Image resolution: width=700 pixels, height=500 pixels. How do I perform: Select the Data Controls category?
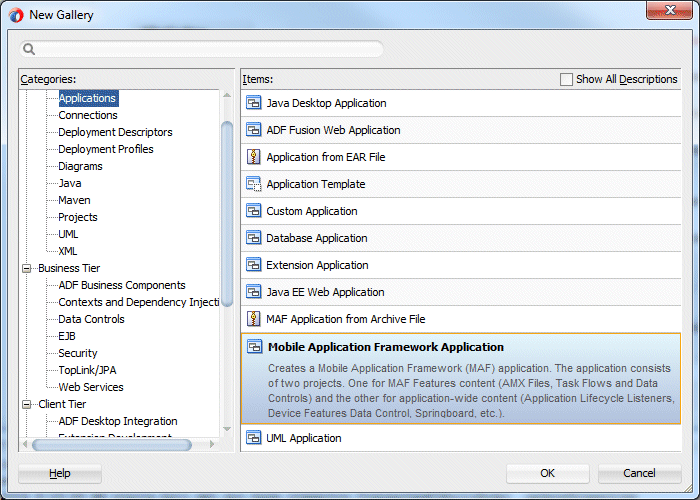click(92, 319)
